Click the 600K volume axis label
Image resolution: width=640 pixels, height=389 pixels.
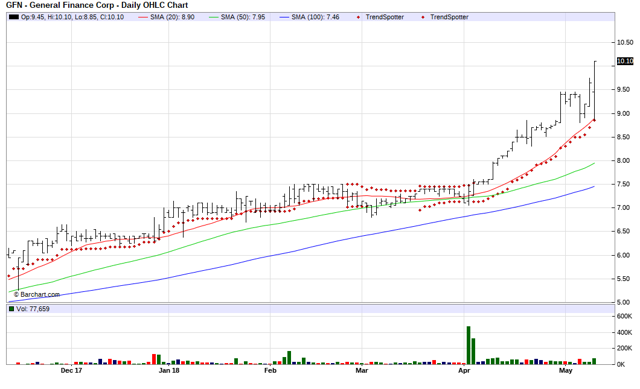[625, 316]
